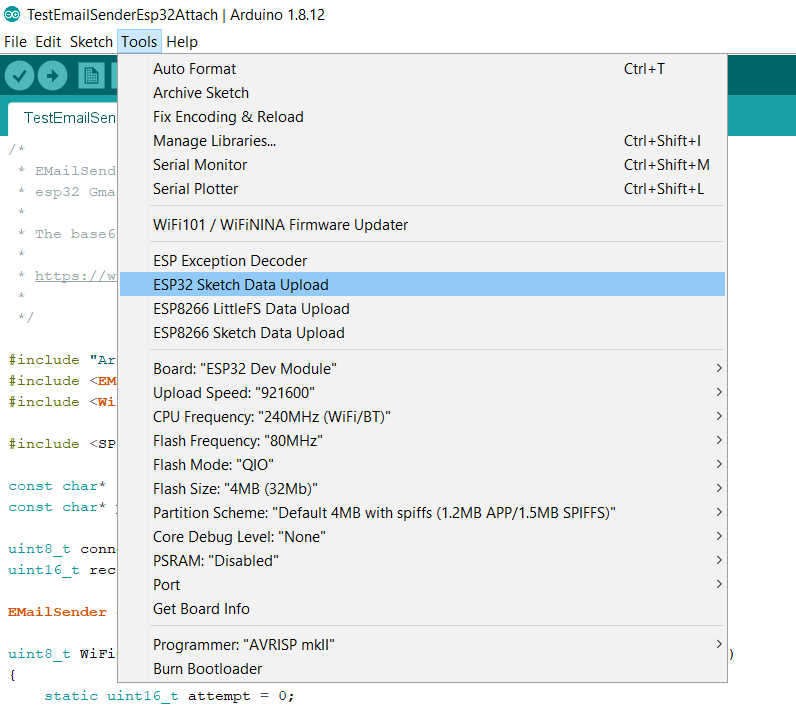This screenshot has height=707, width=796.
Task: Expand Board: "ESP32 Dev Module" submenu
Action: (422, 368)
